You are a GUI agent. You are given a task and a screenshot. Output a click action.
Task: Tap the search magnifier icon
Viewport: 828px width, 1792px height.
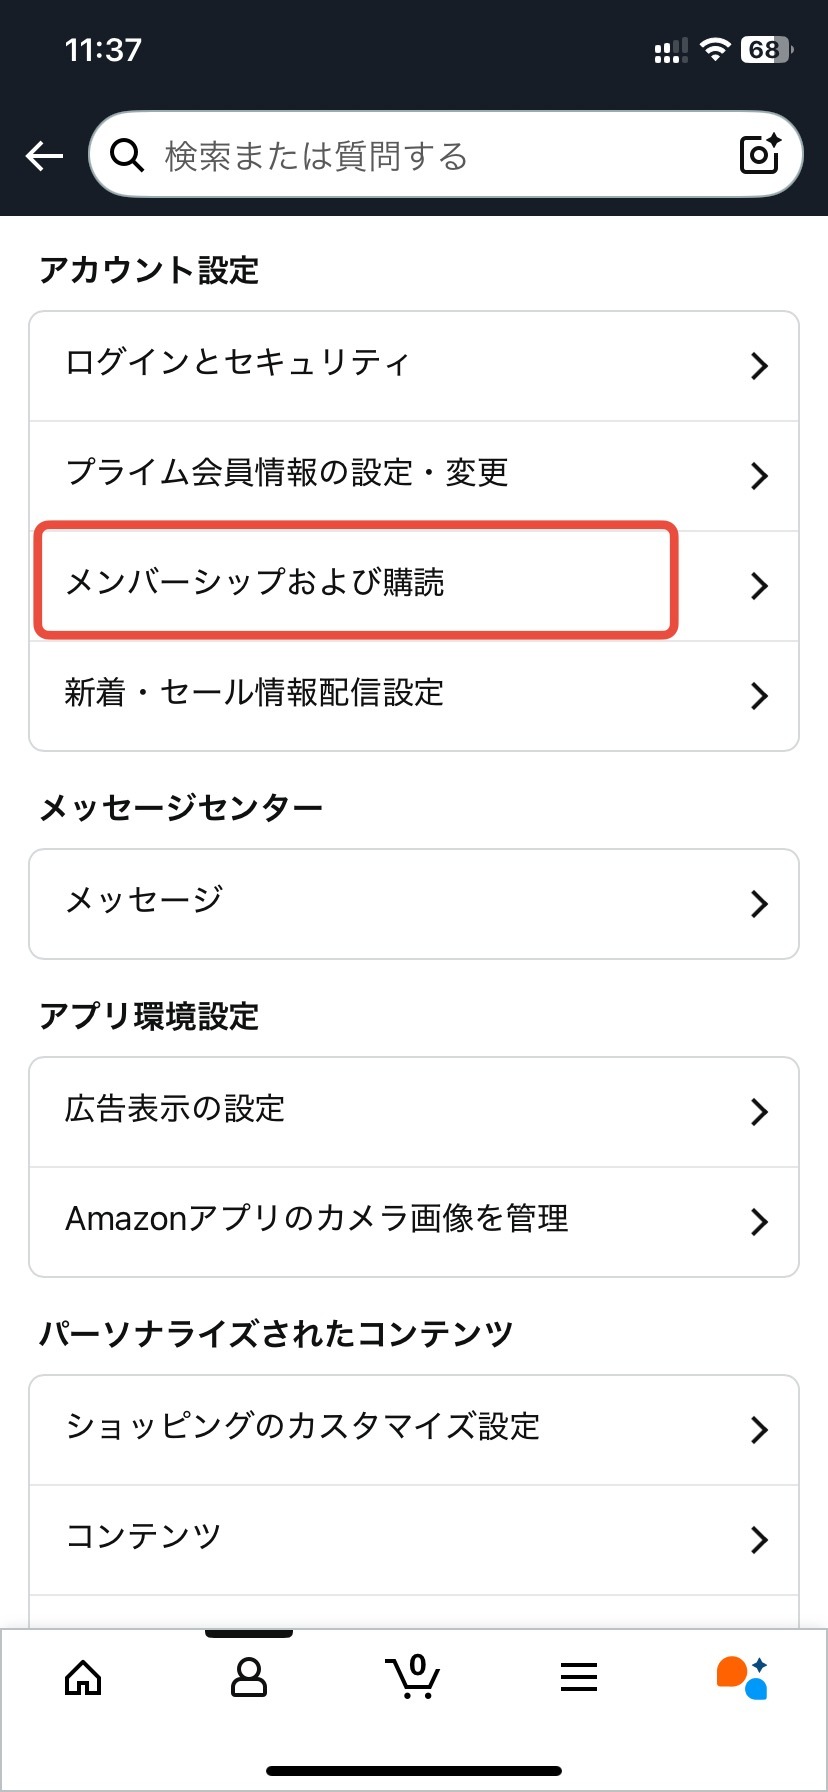coord(127,156)
